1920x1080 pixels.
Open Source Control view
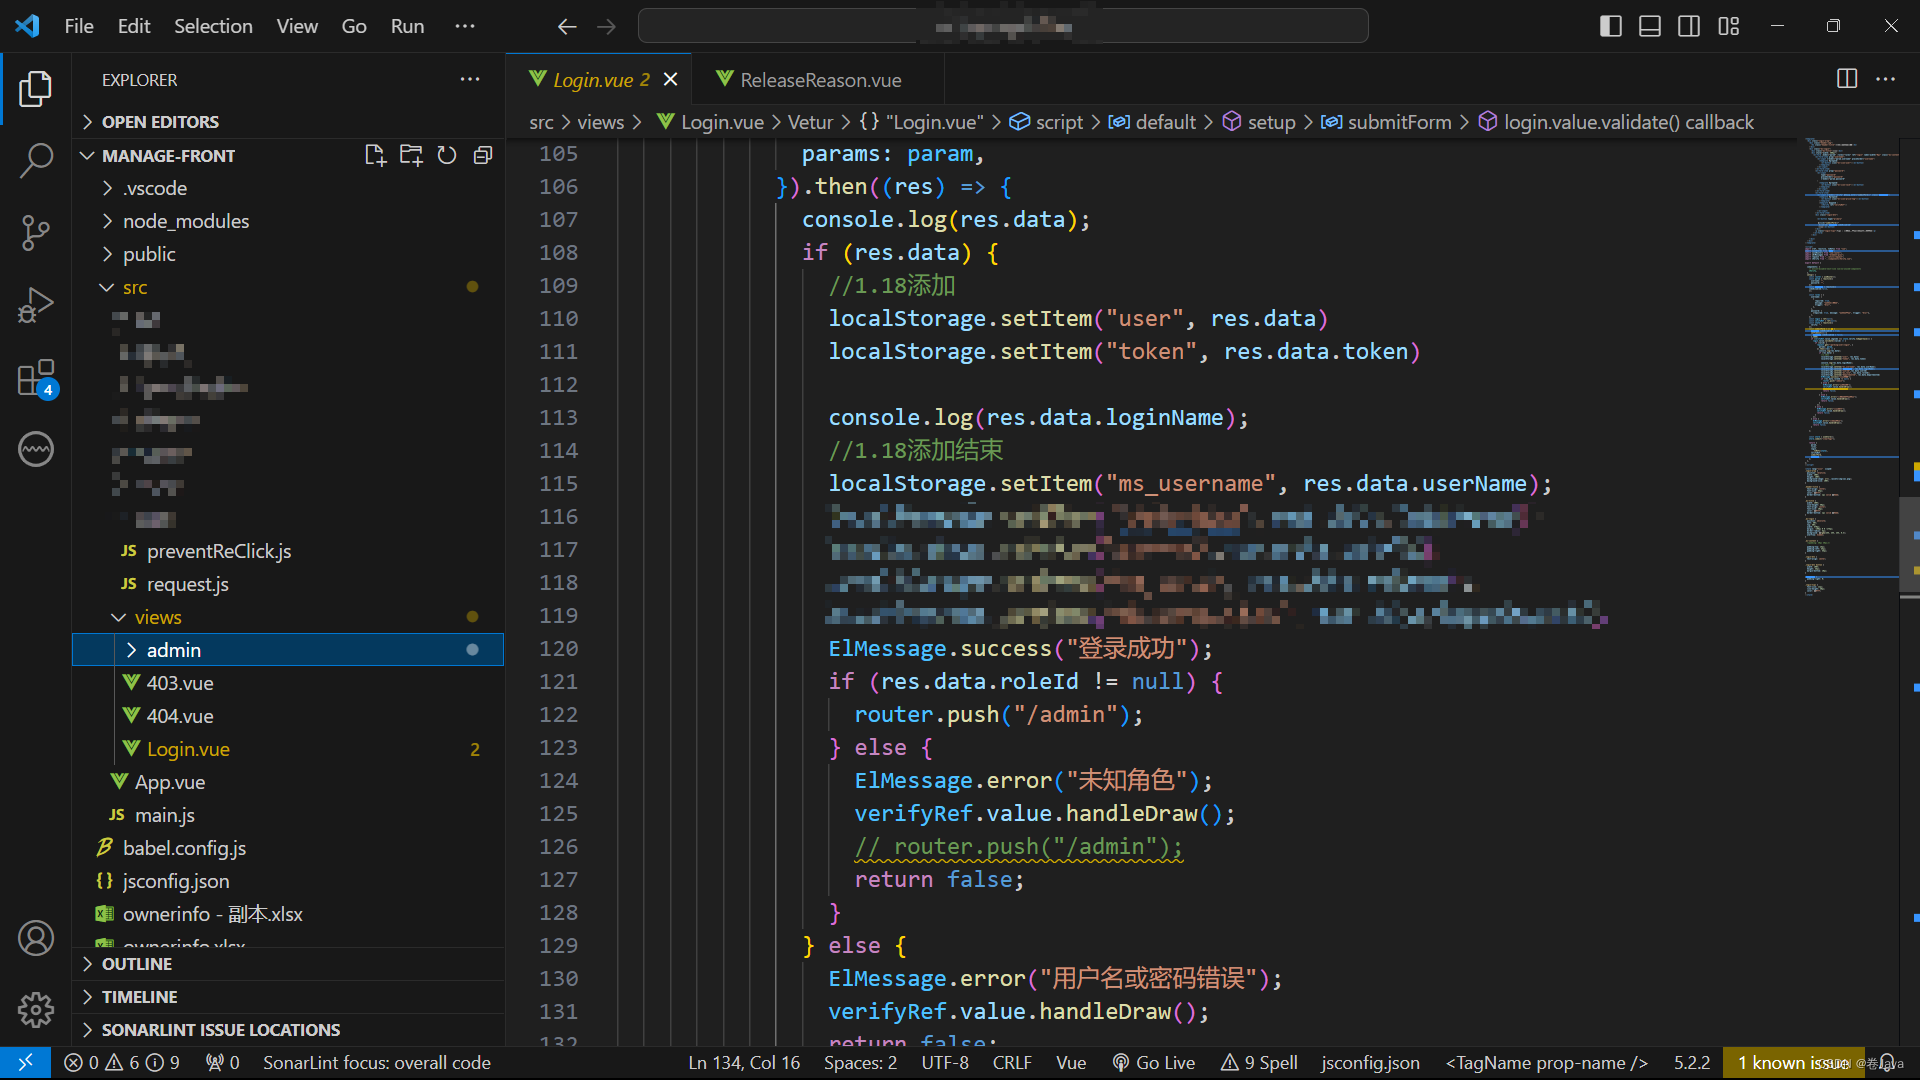36,233
